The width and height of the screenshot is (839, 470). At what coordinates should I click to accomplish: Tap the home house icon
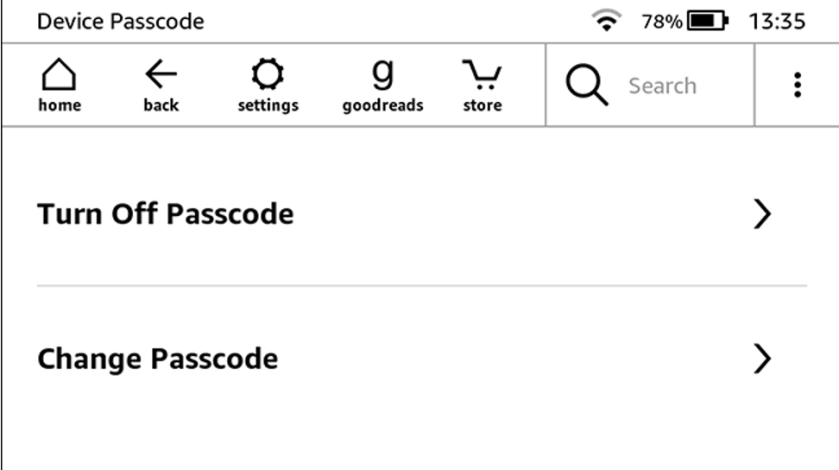[60, 75]
